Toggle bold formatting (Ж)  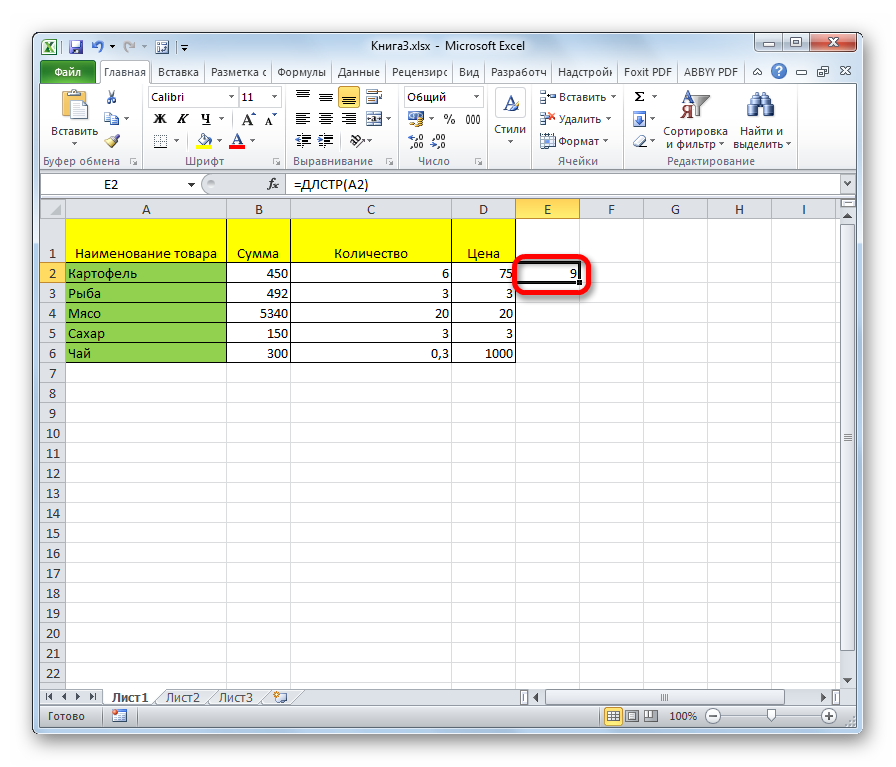pos(159,119)
